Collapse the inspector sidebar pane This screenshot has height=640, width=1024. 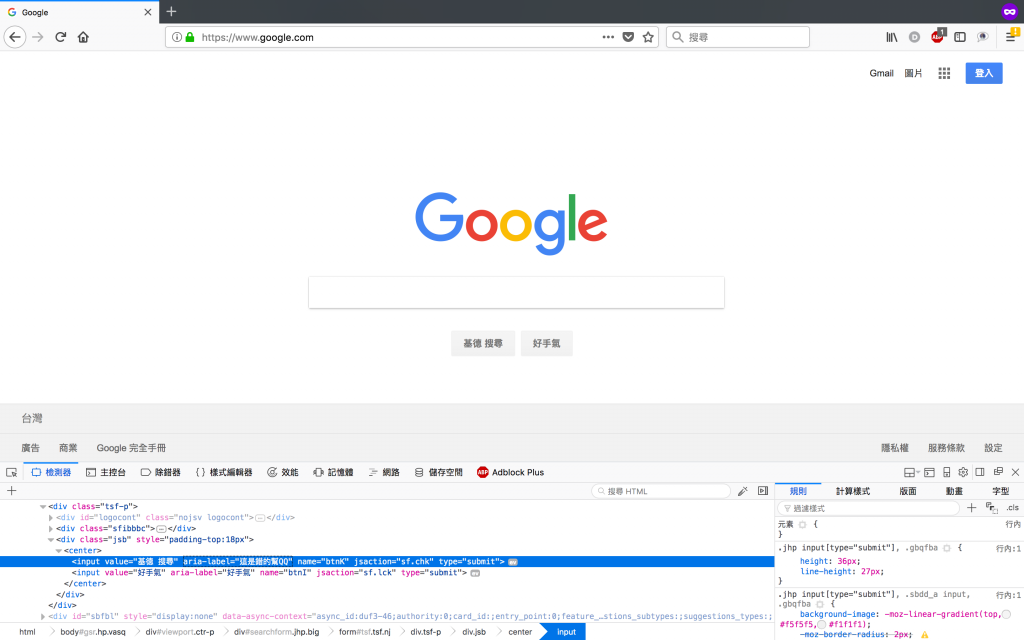tap(763, 491)
